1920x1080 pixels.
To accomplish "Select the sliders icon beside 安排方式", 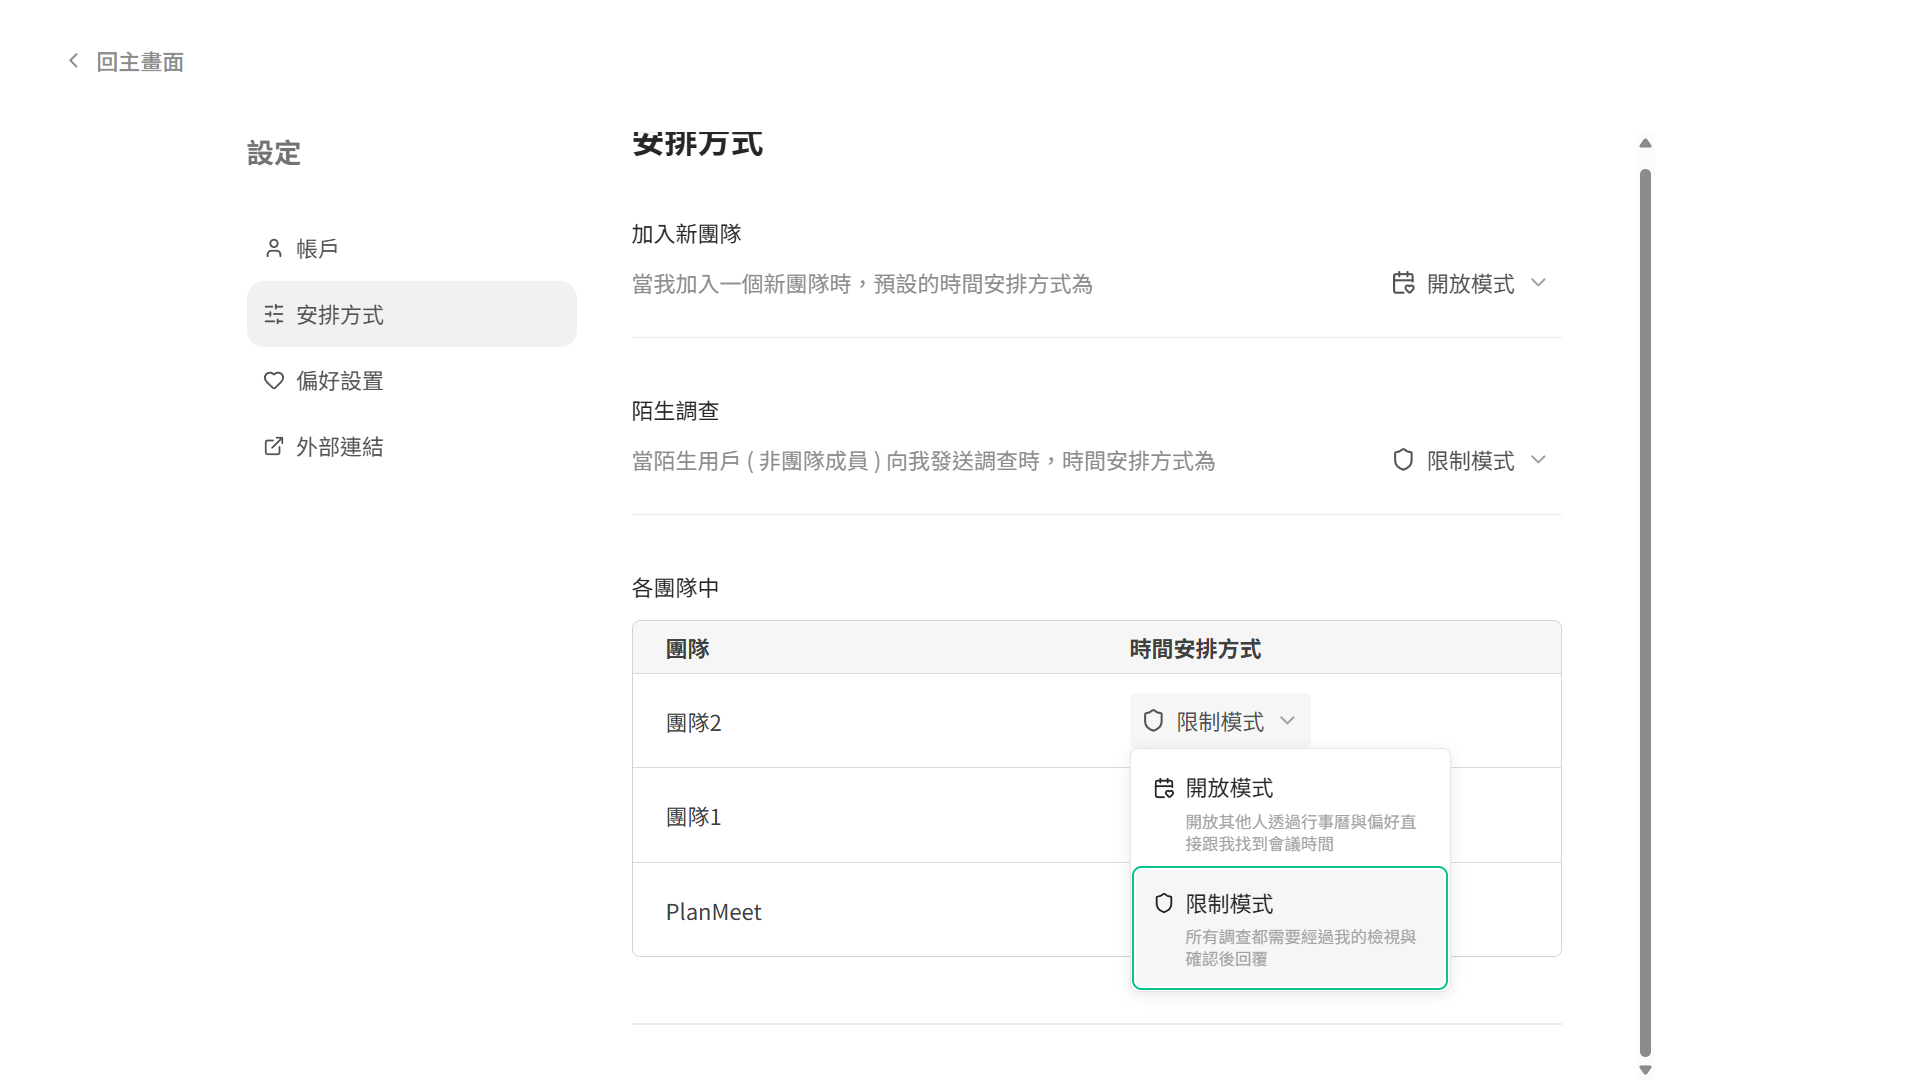I will tap(273, 314).
